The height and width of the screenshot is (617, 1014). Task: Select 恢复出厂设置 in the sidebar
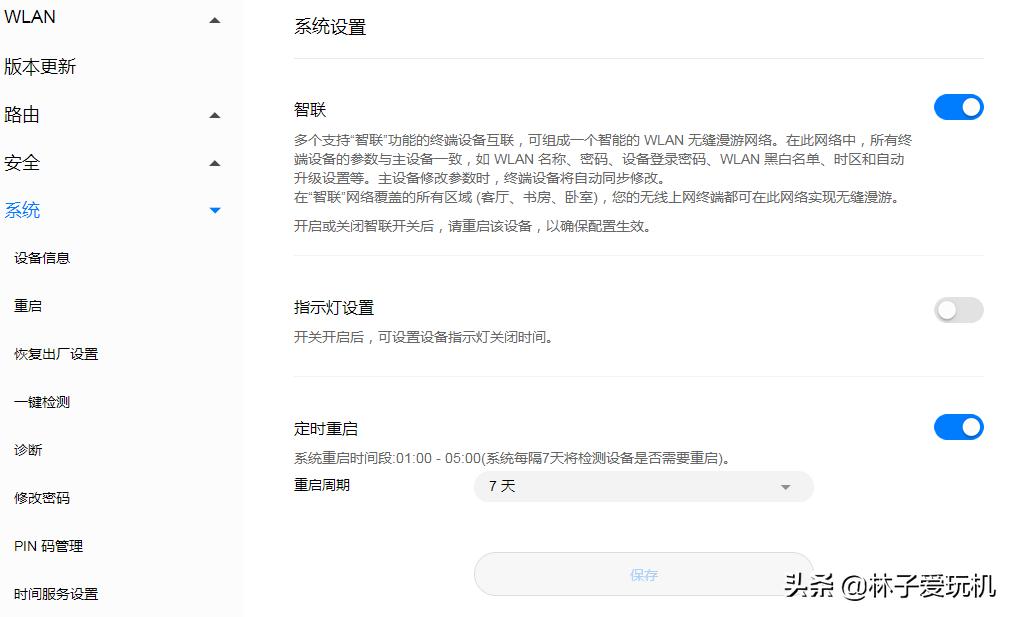pyautogui.click(x=54, y=354)
